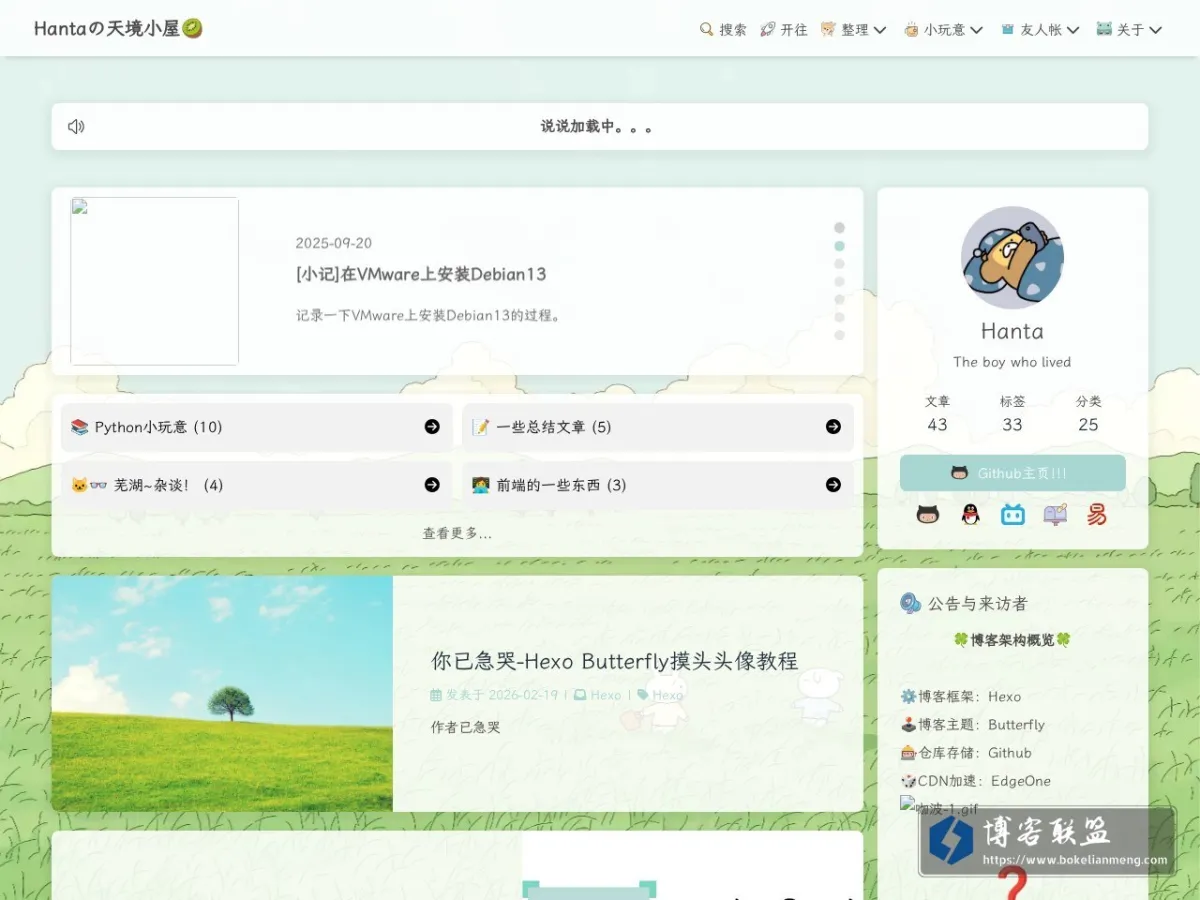This screenshot has height=900, width=1200.
Task: Open the mailbox email social icon
Action: click(x=1055, y=514)
